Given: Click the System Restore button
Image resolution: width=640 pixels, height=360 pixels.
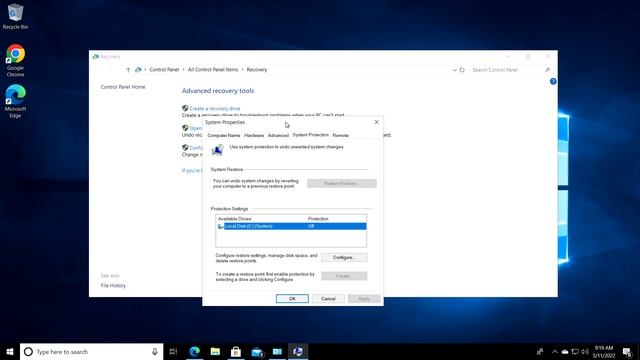Looking at the screenshot, I should point(342,183).
